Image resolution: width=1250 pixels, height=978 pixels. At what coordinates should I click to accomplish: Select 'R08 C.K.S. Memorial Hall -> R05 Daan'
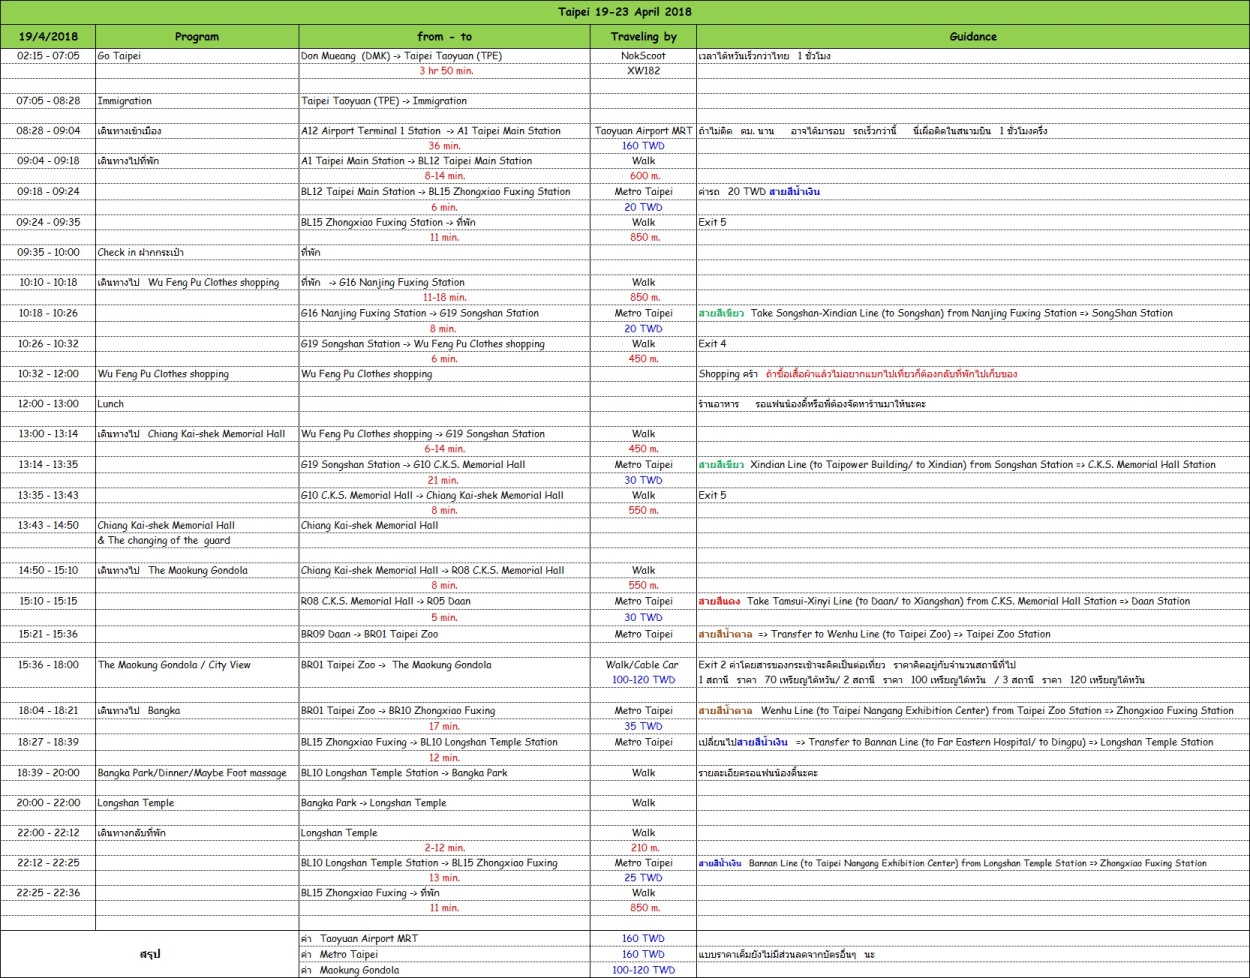coord(444,602)
